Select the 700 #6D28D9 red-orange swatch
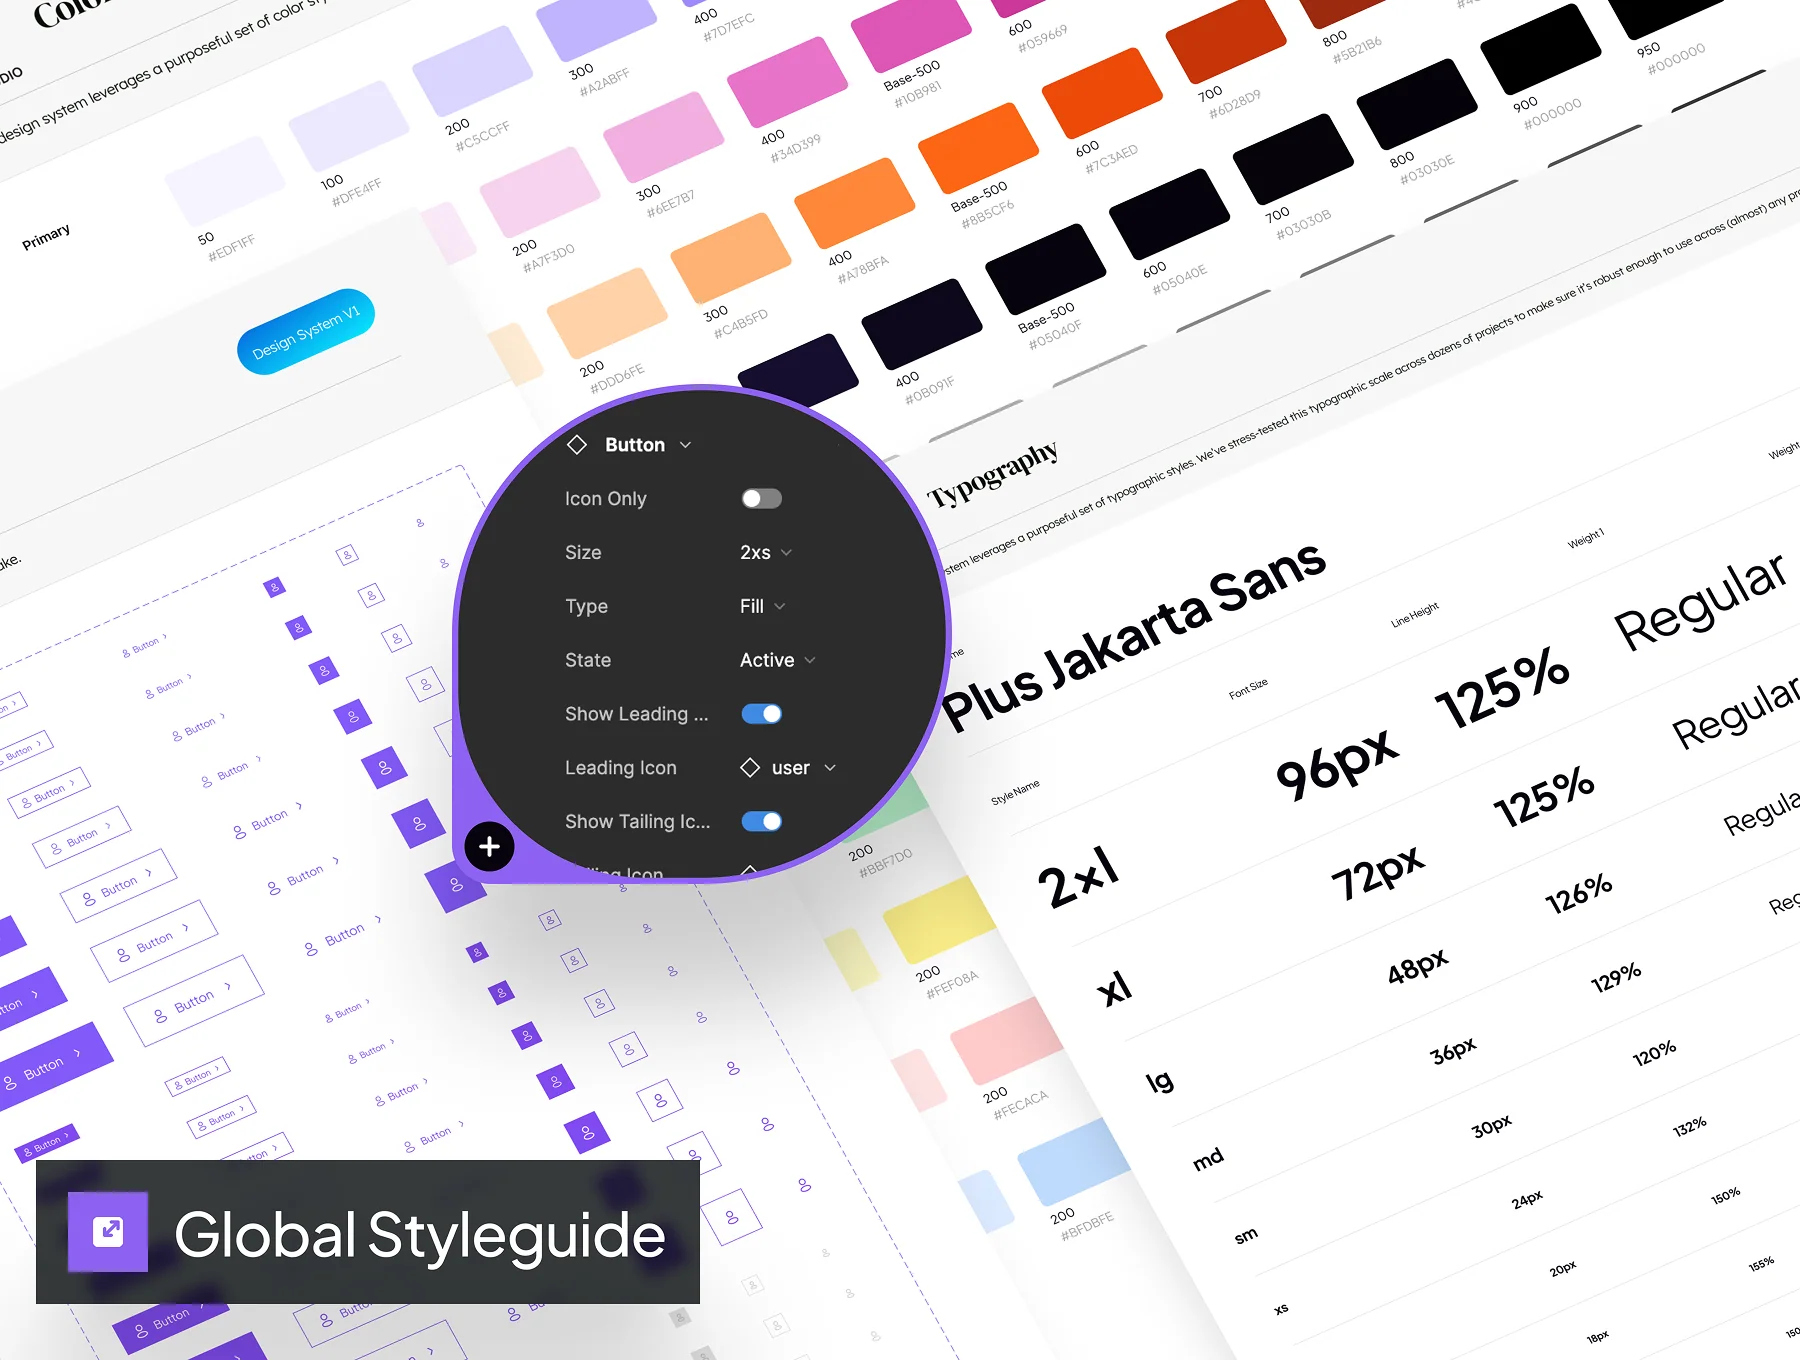The width and height of the screenshot is (1800, 1360). (1226, 40)
